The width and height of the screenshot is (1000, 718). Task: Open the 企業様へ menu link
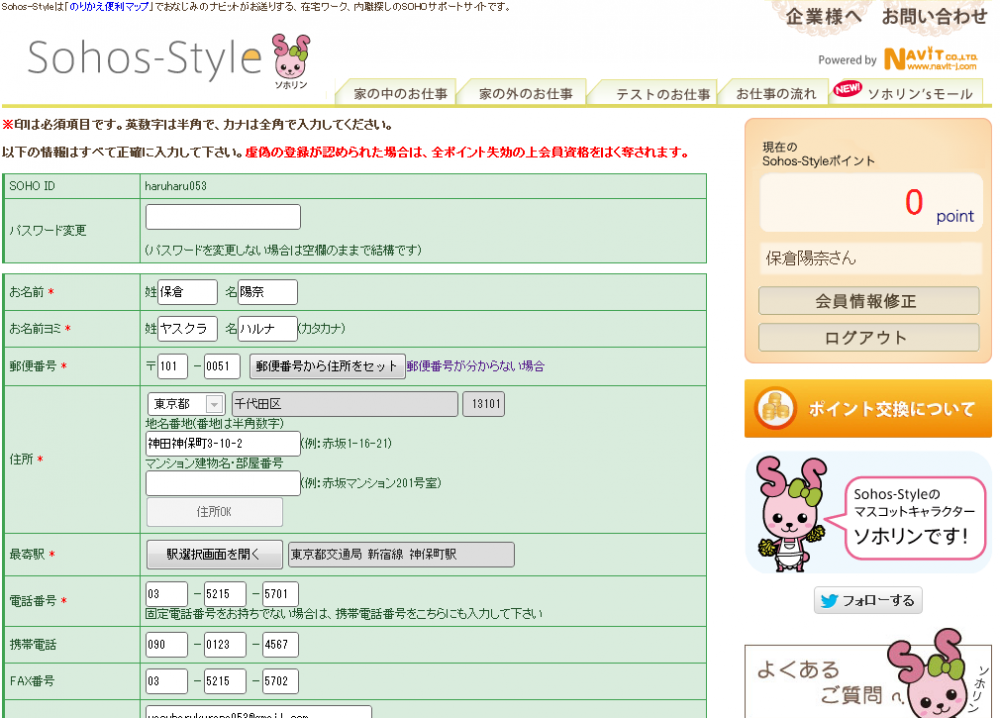[823, 17]
